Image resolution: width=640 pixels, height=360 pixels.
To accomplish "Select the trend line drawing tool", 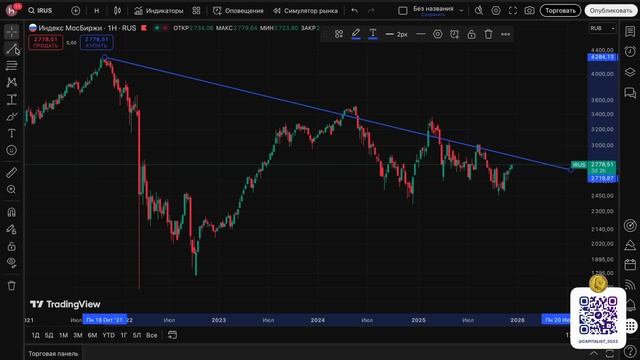I will 11,49.
